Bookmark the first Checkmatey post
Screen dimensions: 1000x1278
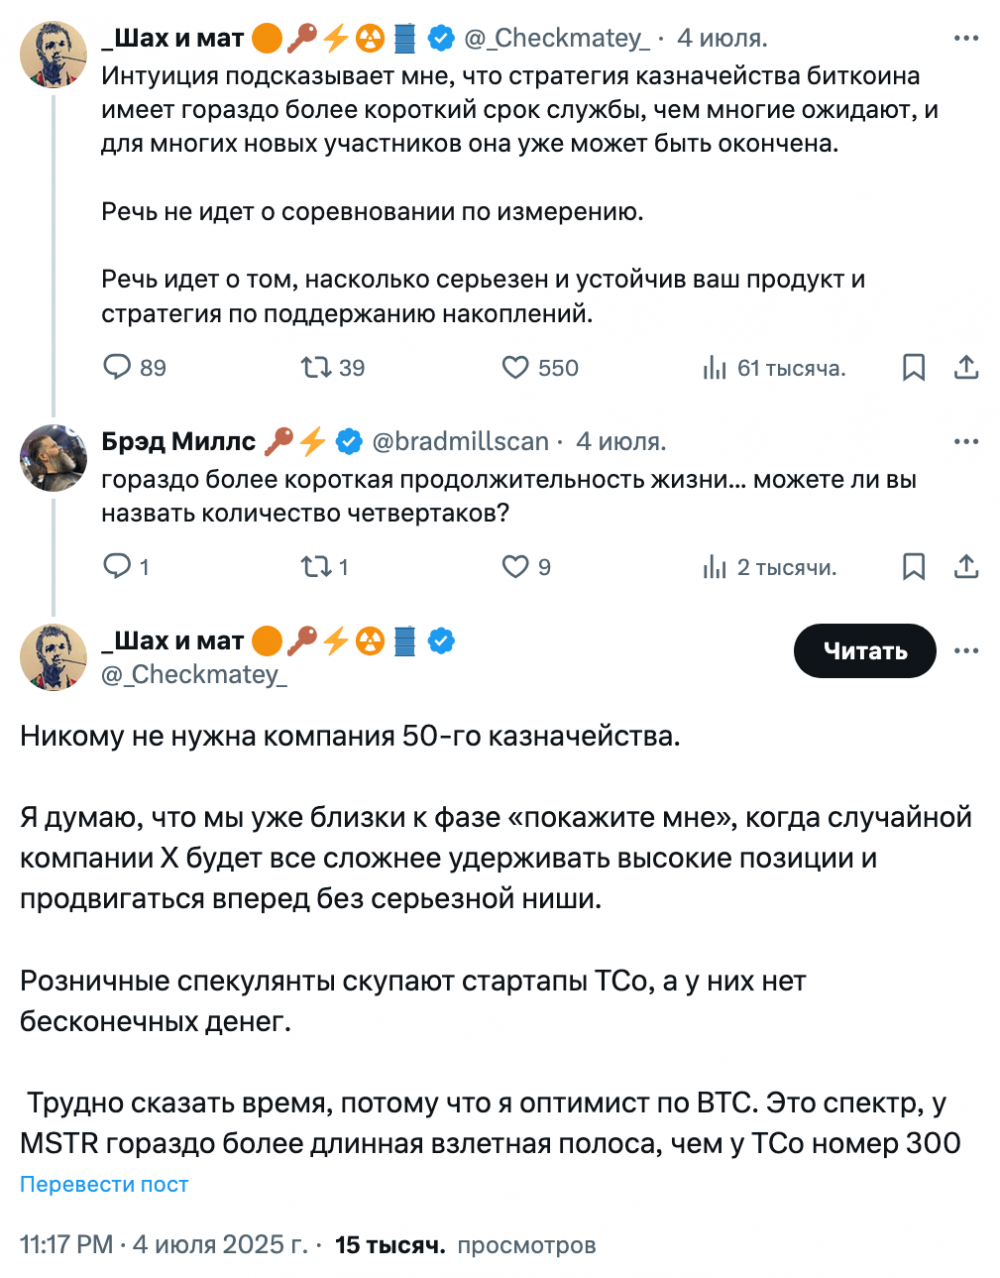(913, 368)
